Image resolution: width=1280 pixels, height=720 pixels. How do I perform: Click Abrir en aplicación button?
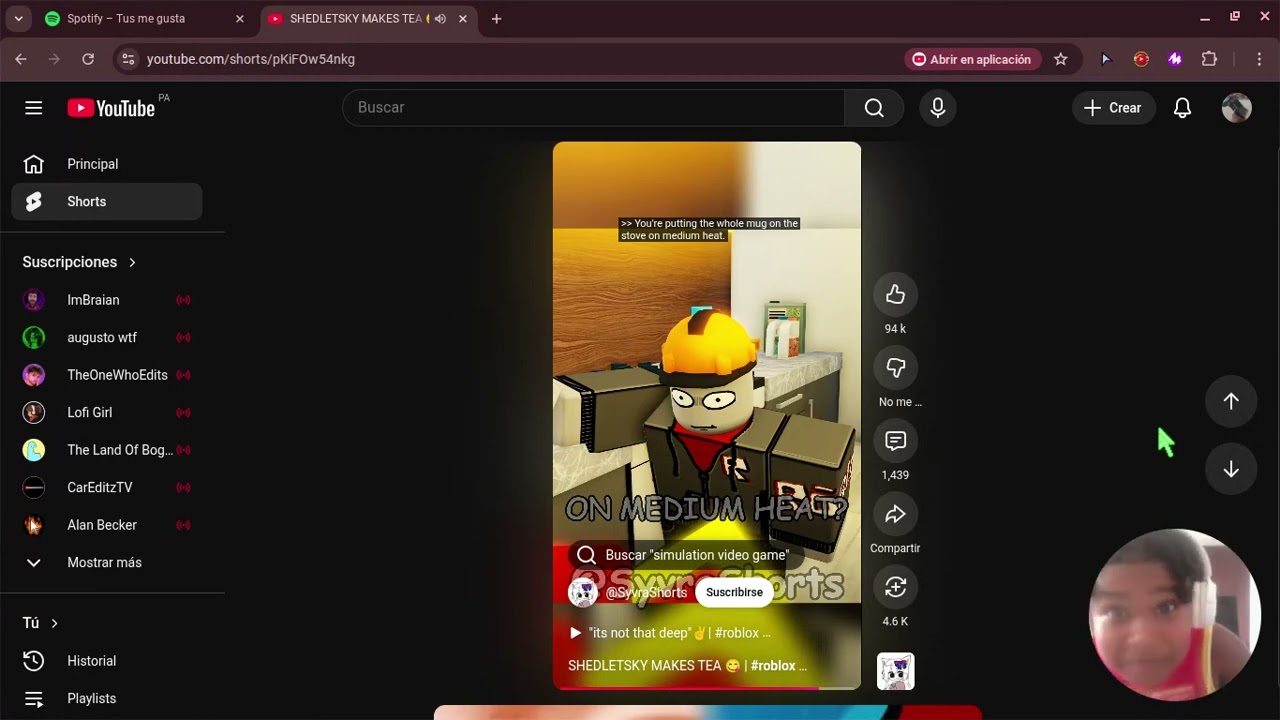coord(971,59)
